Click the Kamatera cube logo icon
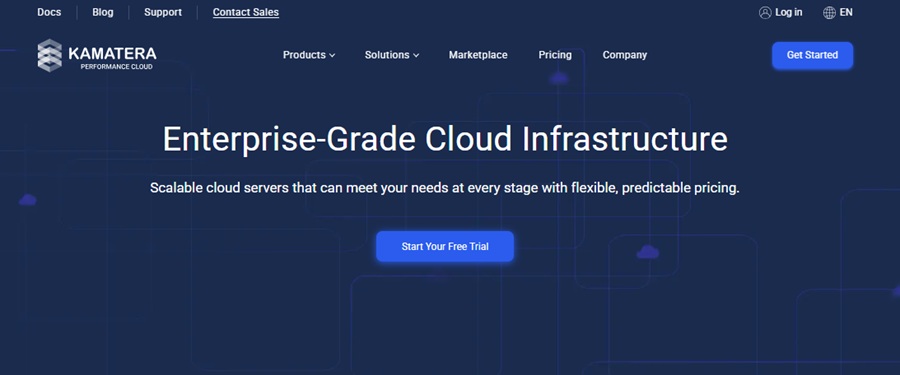The height and width of the screenshot is (375, 900). [50, 56]
